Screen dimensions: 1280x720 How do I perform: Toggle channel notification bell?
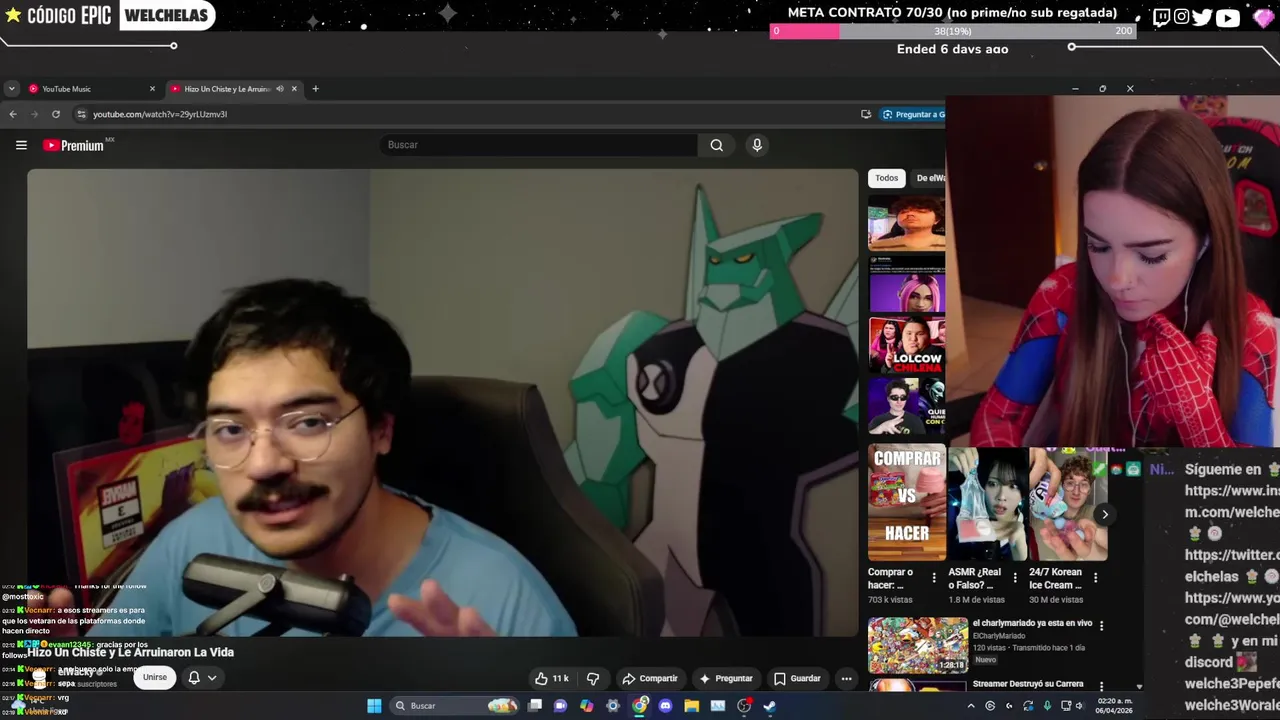[194, 677]
